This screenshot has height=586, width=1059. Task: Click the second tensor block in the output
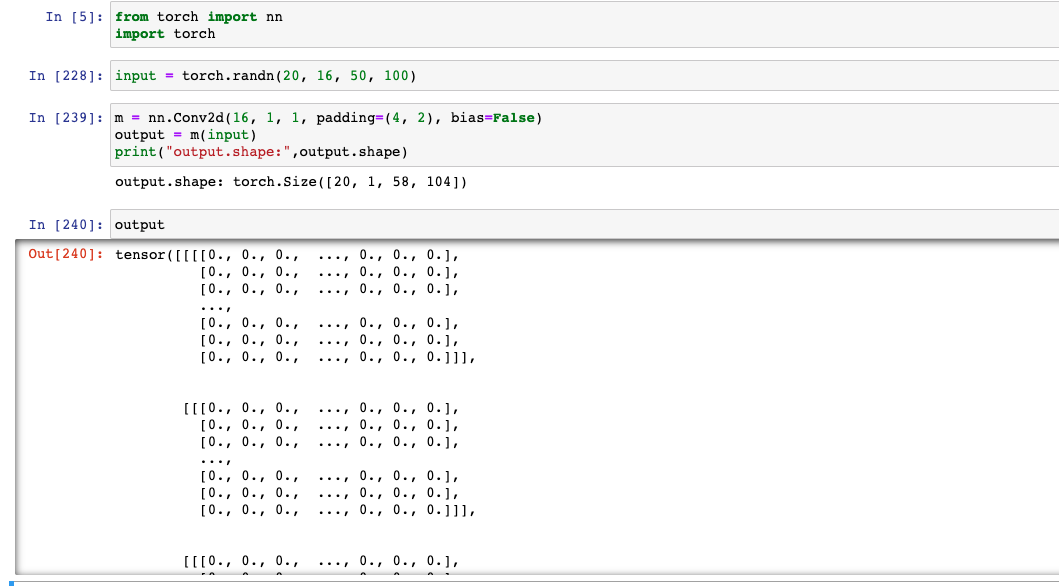pos(328,458)
